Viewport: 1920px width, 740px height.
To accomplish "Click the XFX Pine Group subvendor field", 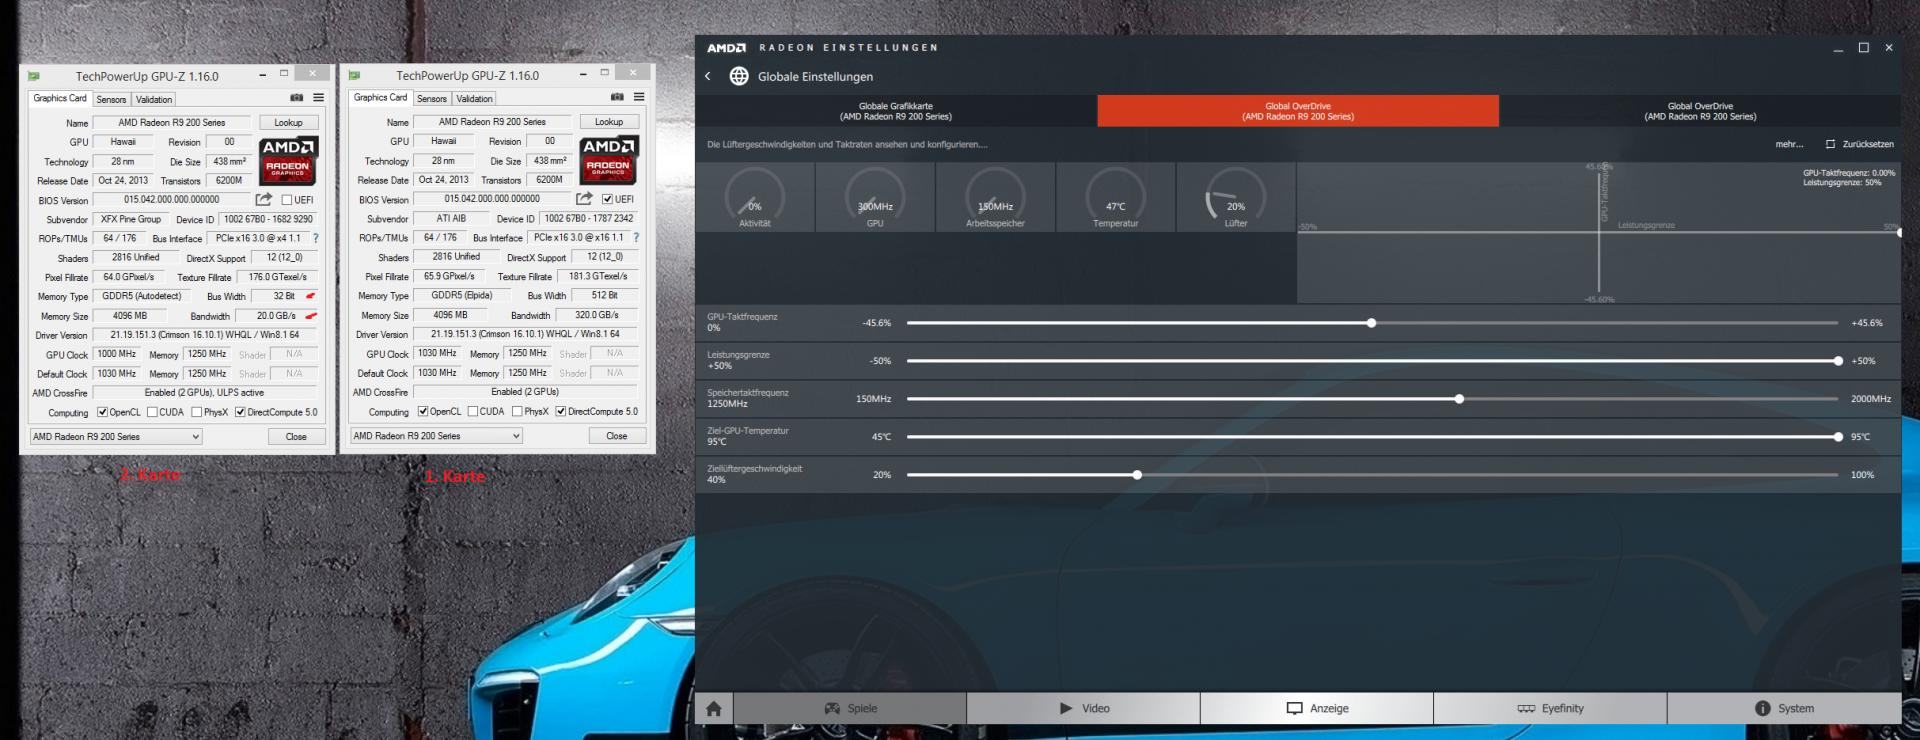I will coord(130,219).
